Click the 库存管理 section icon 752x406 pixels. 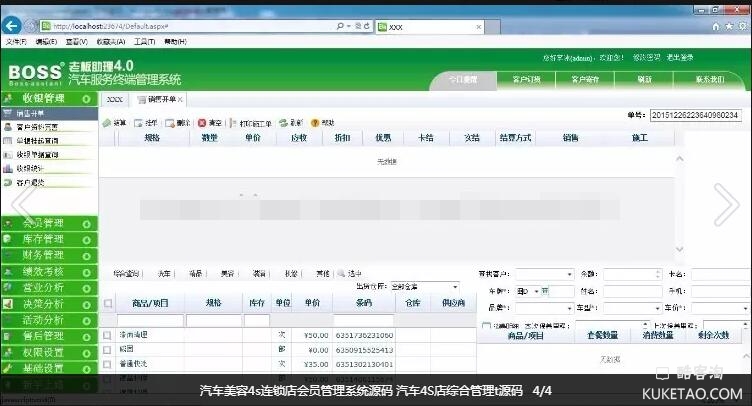(x=8, y=239)
